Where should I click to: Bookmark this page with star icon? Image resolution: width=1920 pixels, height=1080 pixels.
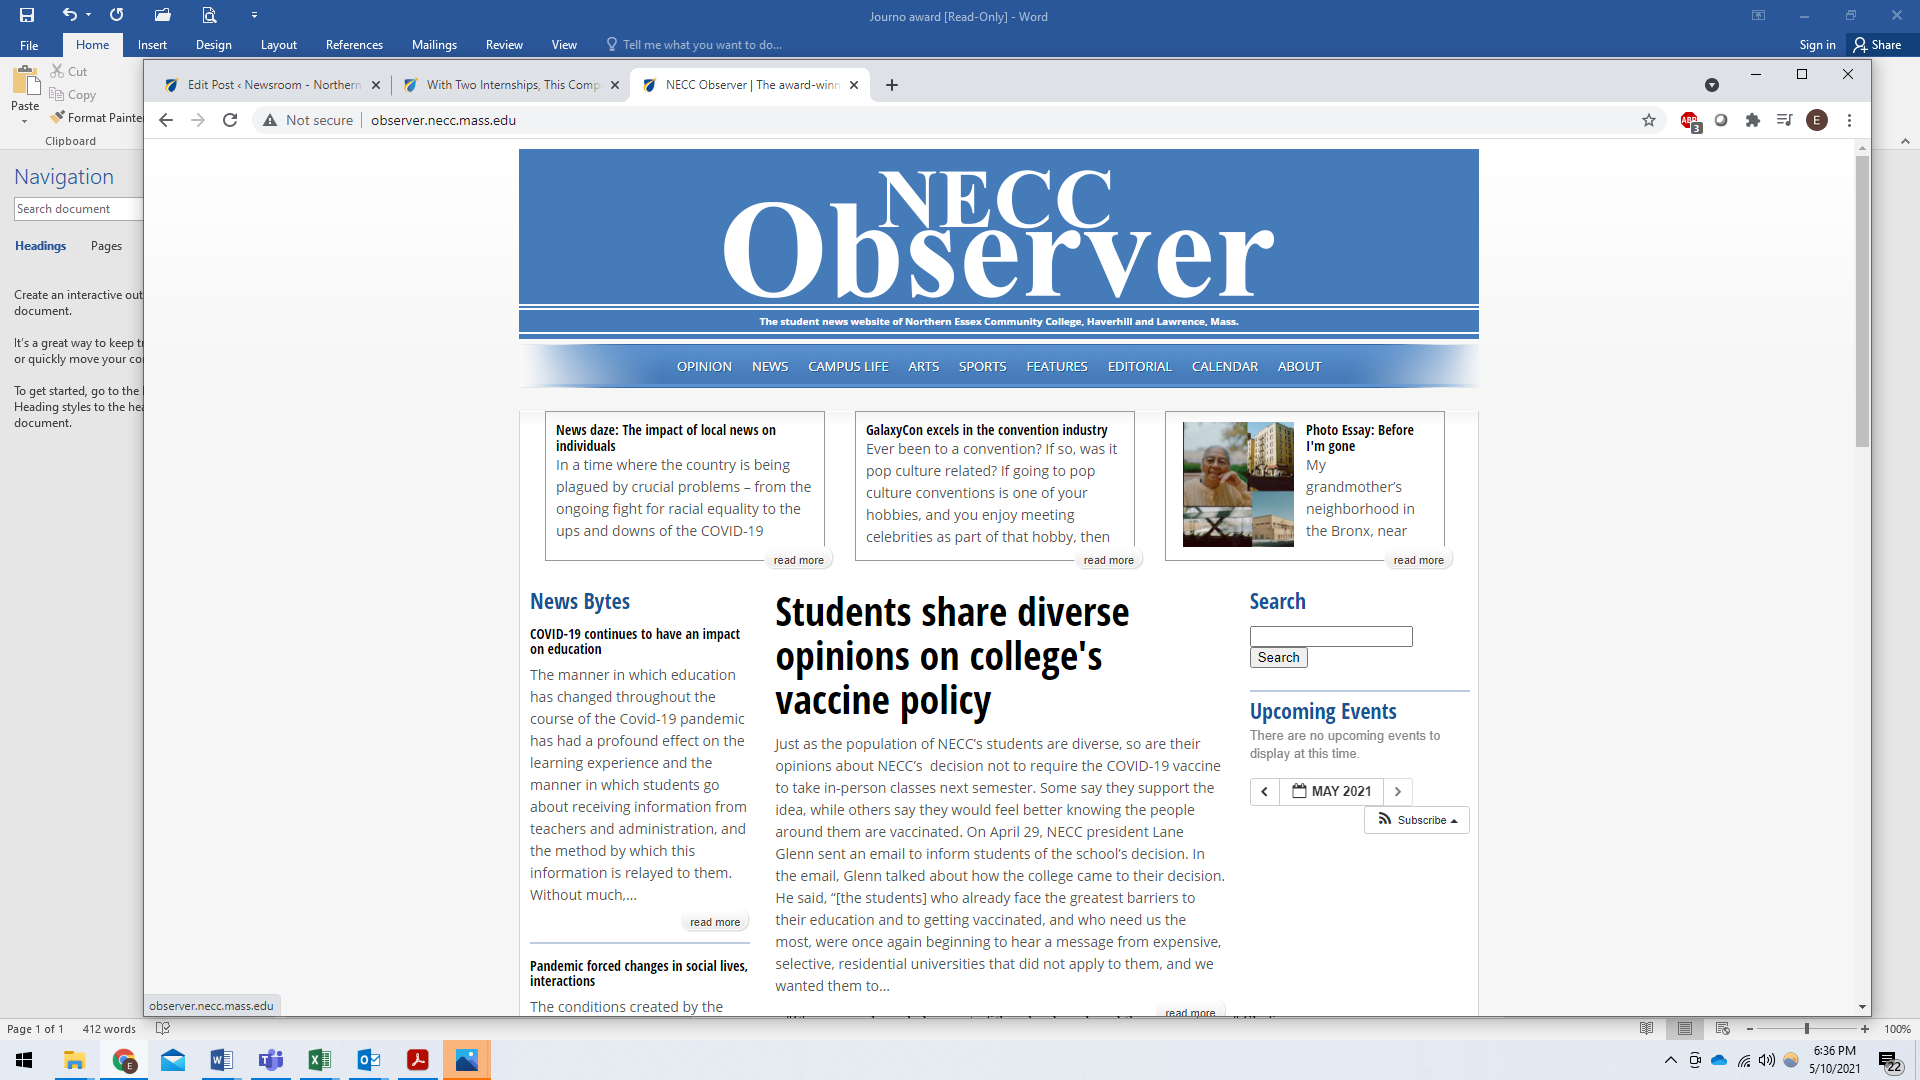[1649, 120]
